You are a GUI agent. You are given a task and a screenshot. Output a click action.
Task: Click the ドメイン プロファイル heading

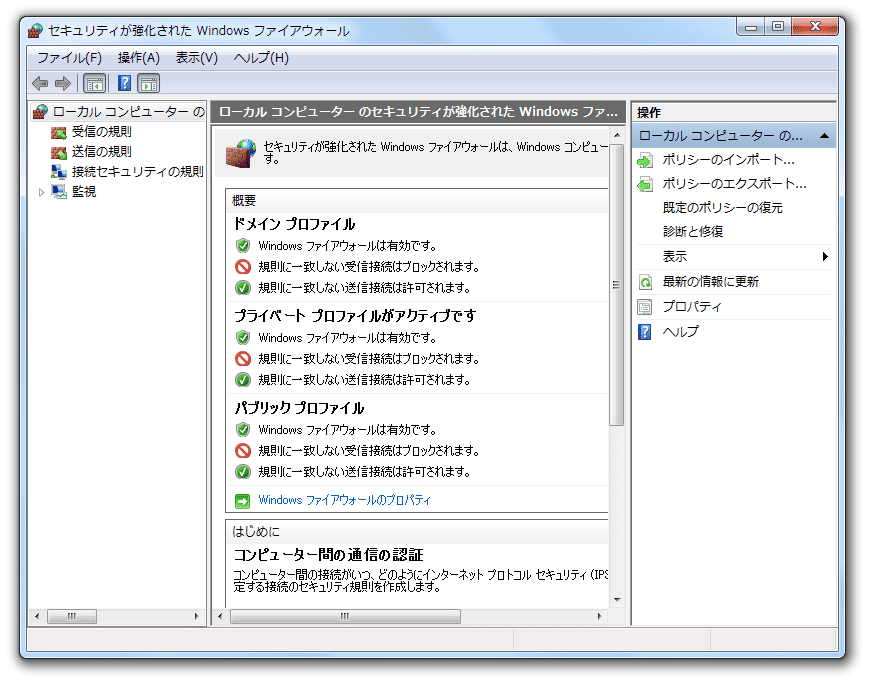(x=294, y=224)
